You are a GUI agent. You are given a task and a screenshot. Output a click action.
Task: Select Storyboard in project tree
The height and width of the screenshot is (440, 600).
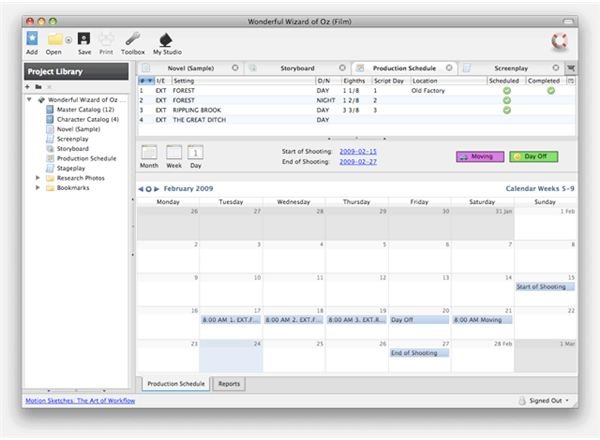(73, 148)
